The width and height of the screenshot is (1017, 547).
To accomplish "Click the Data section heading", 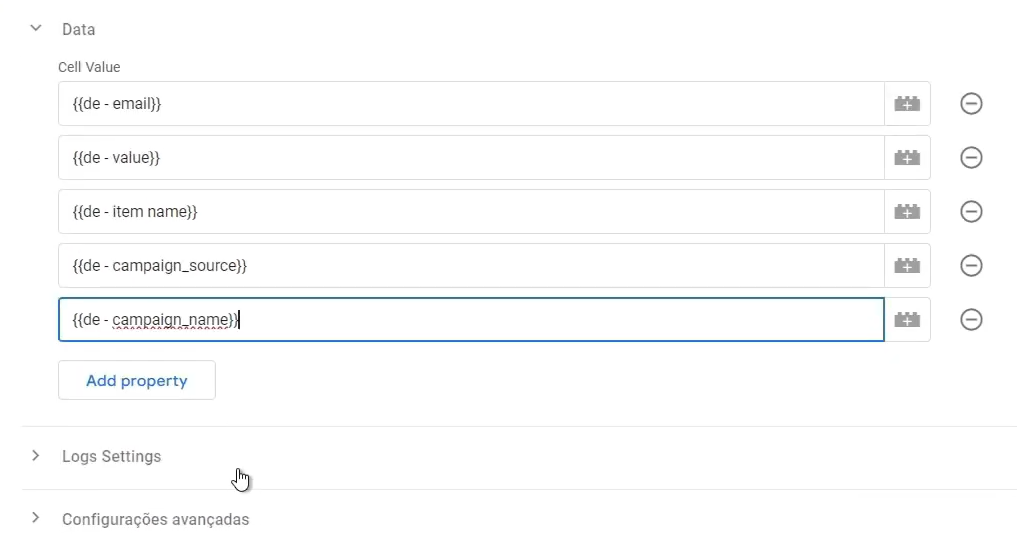I will pyautogui.click(x=79, y=30).
